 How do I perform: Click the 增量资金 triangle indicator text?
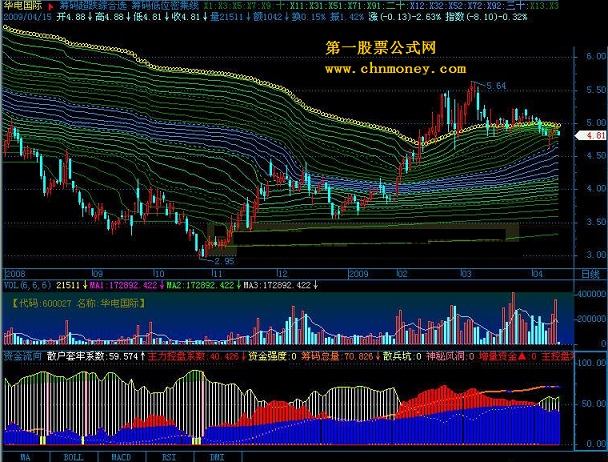pos(507,356)
